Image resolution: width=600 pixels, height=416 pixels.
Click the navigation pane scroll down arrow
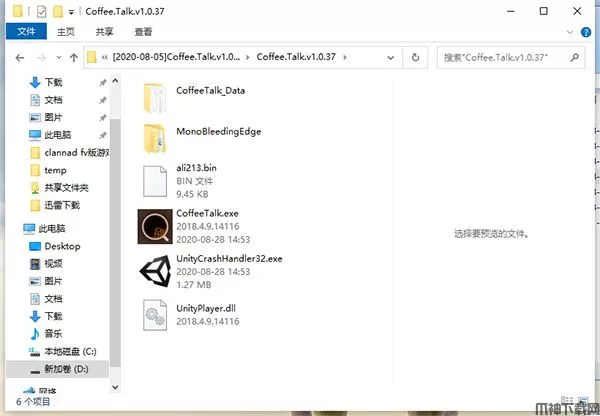(115, 387)
